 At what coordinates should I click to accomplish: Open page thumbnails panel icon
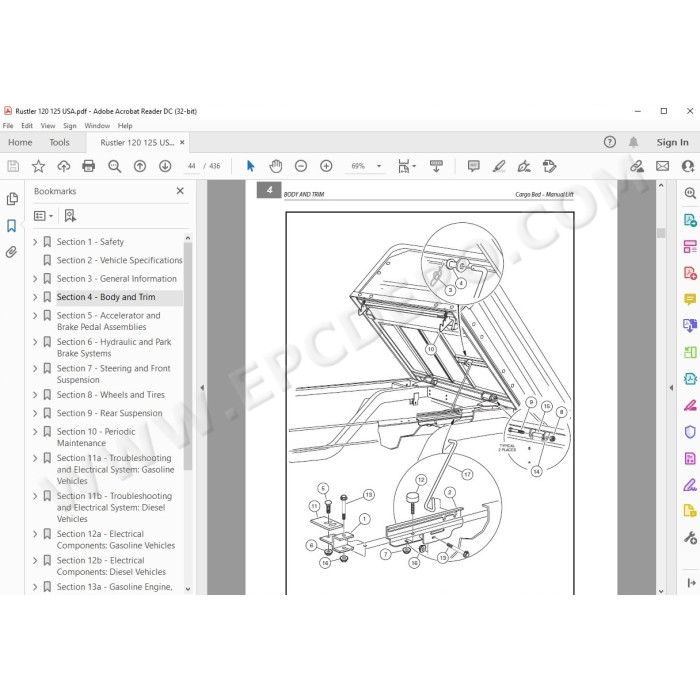click(12, 199)
